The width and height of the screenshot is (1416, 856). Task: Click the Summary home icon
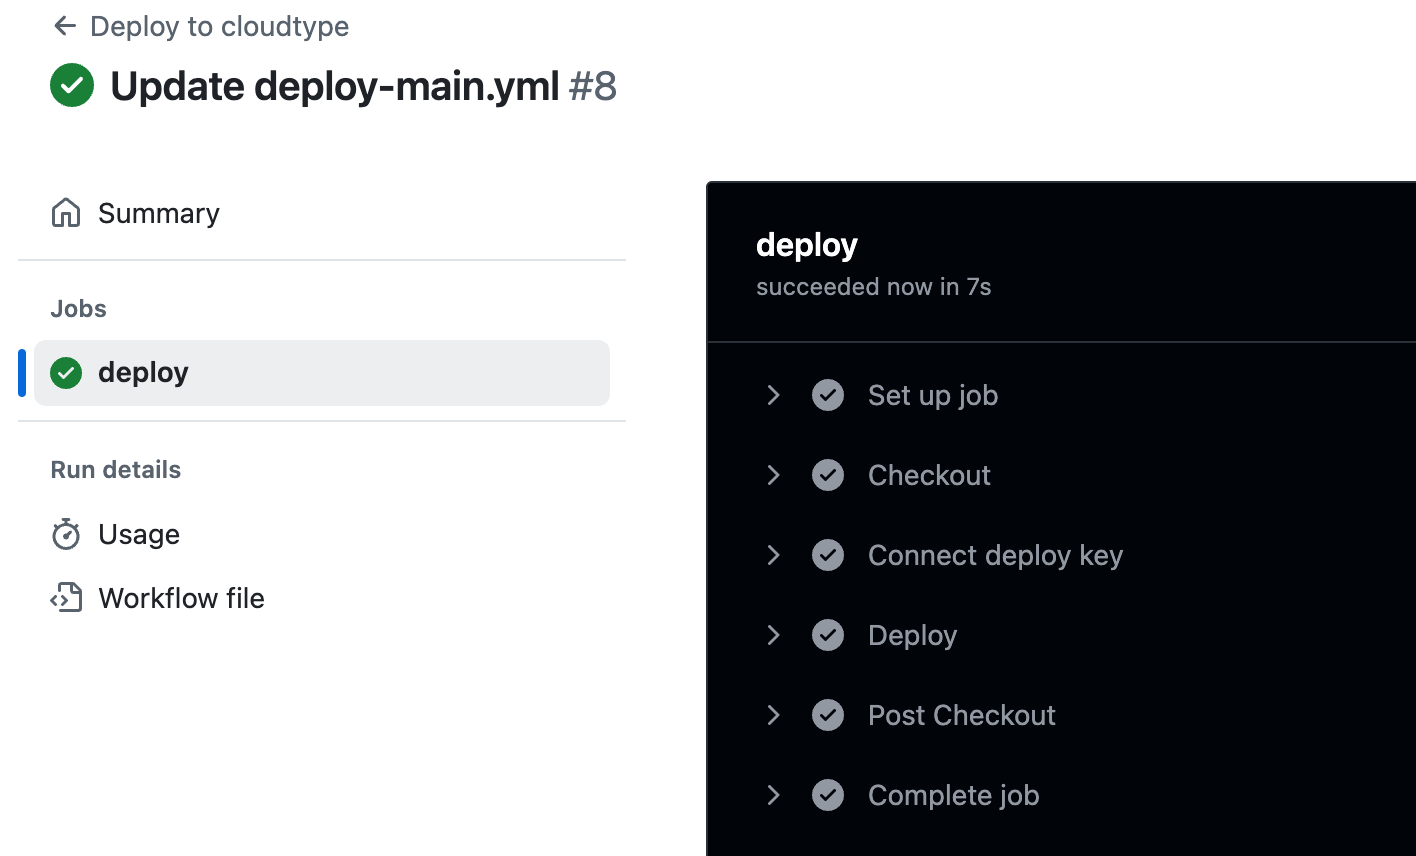click(x=66, y=213)
